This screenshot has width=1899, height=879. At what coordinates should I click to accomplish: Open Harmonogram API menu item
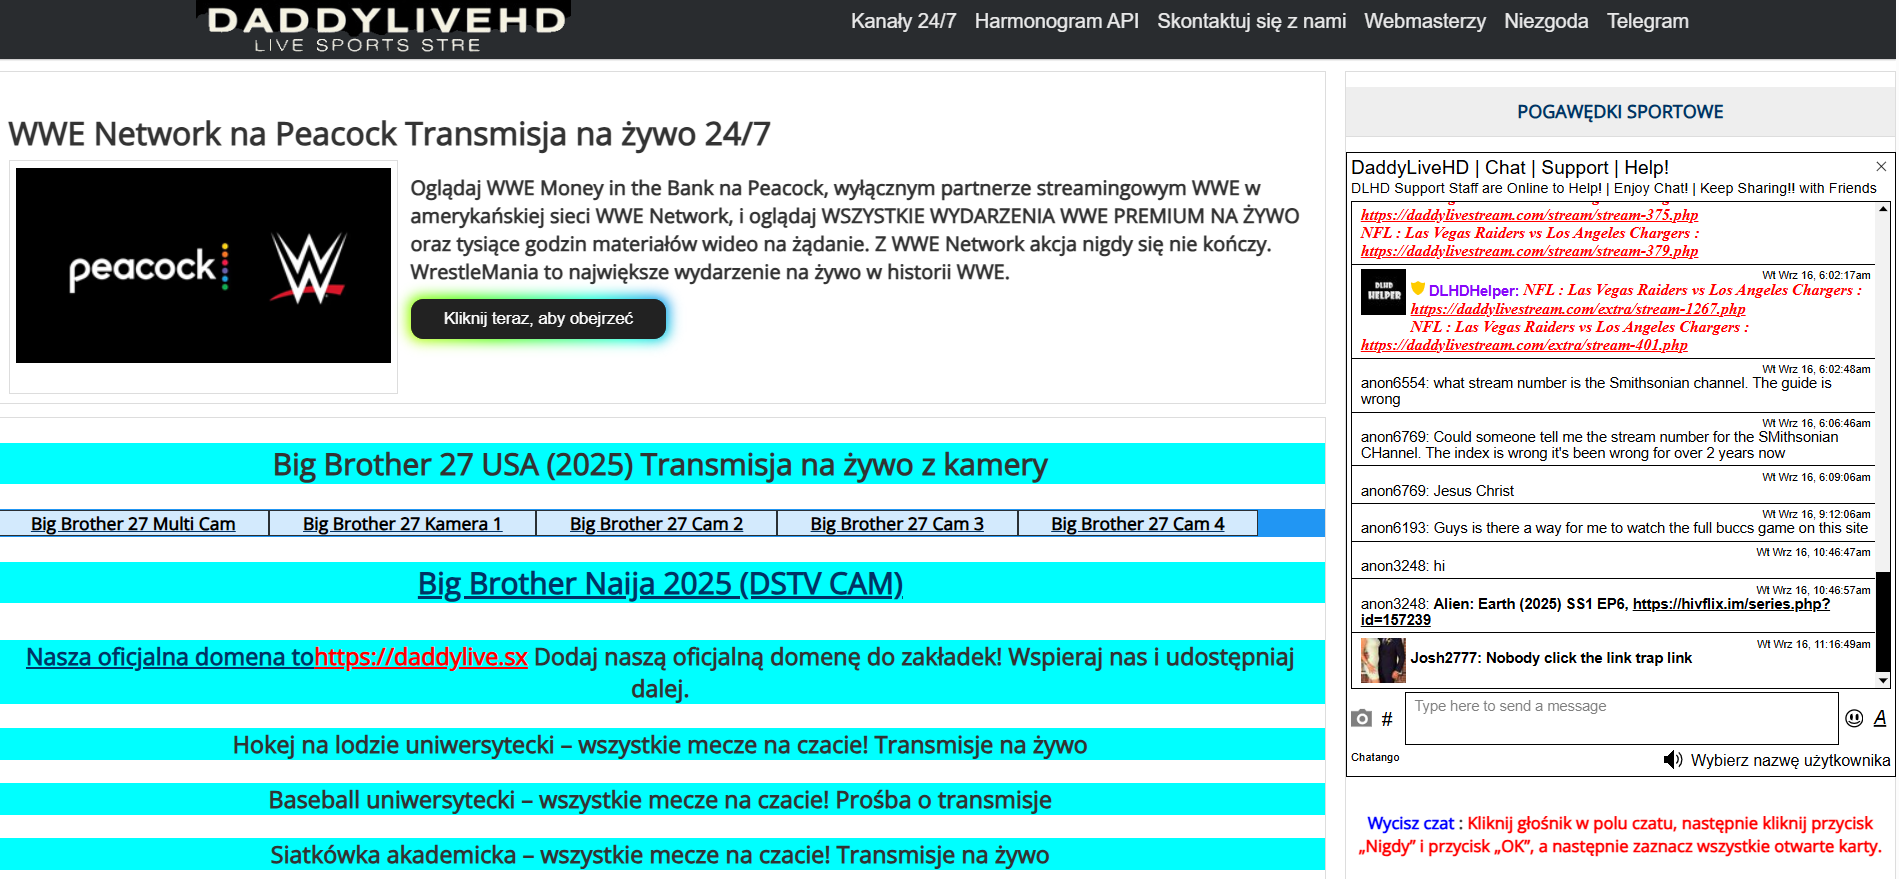click(x=1056, y=21)
